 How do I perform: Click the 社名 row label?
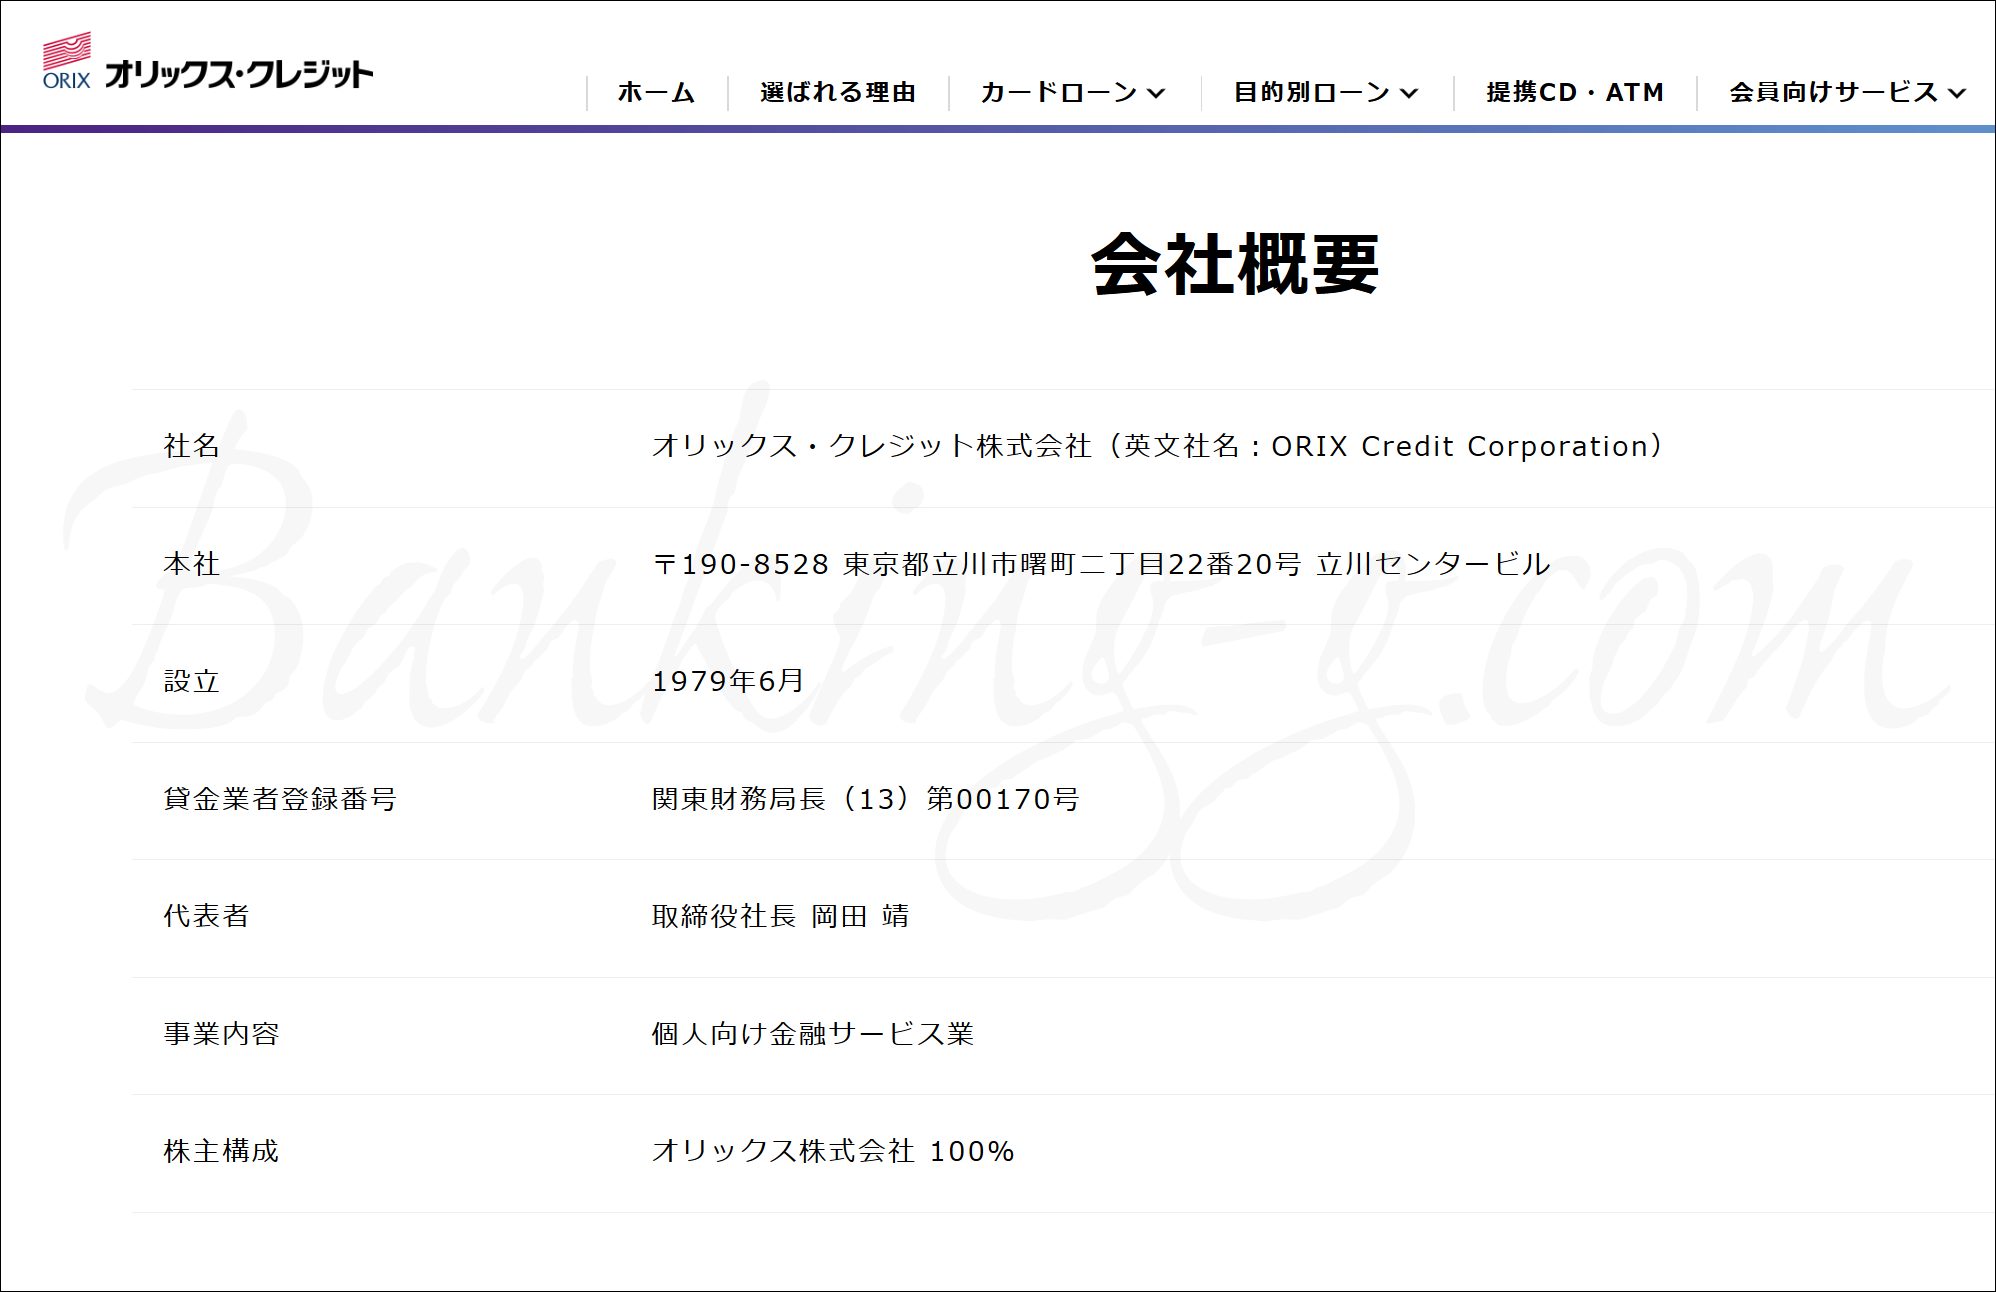(x=191, y=446)
